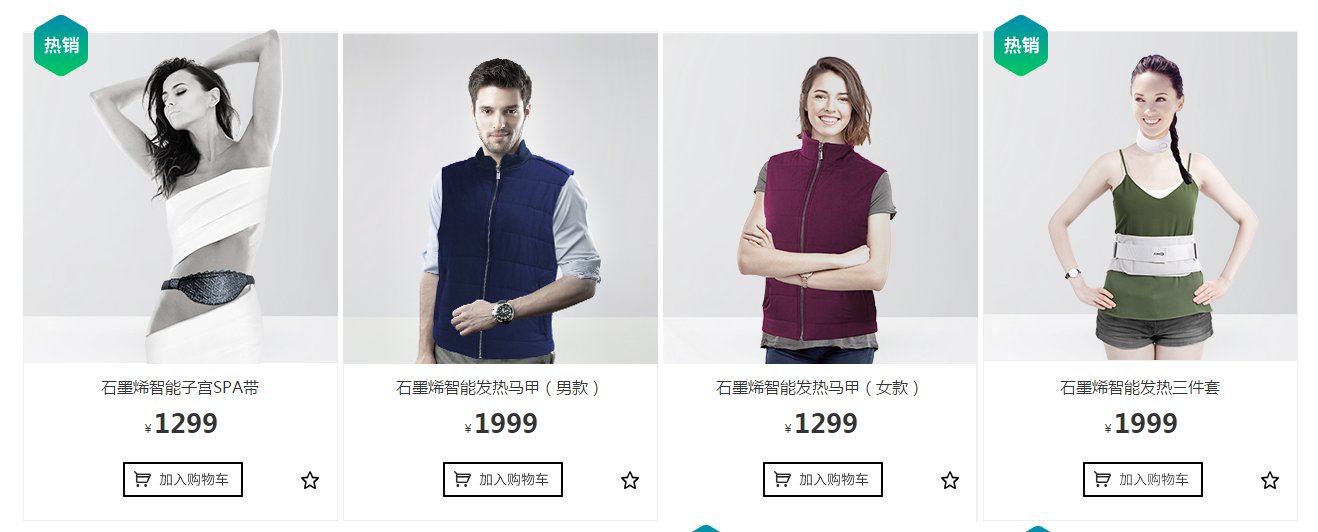Open the 石墨烯智能发热三件套 title link
This screenshot has height=532, width=1318.
[x=1140, y=388]
